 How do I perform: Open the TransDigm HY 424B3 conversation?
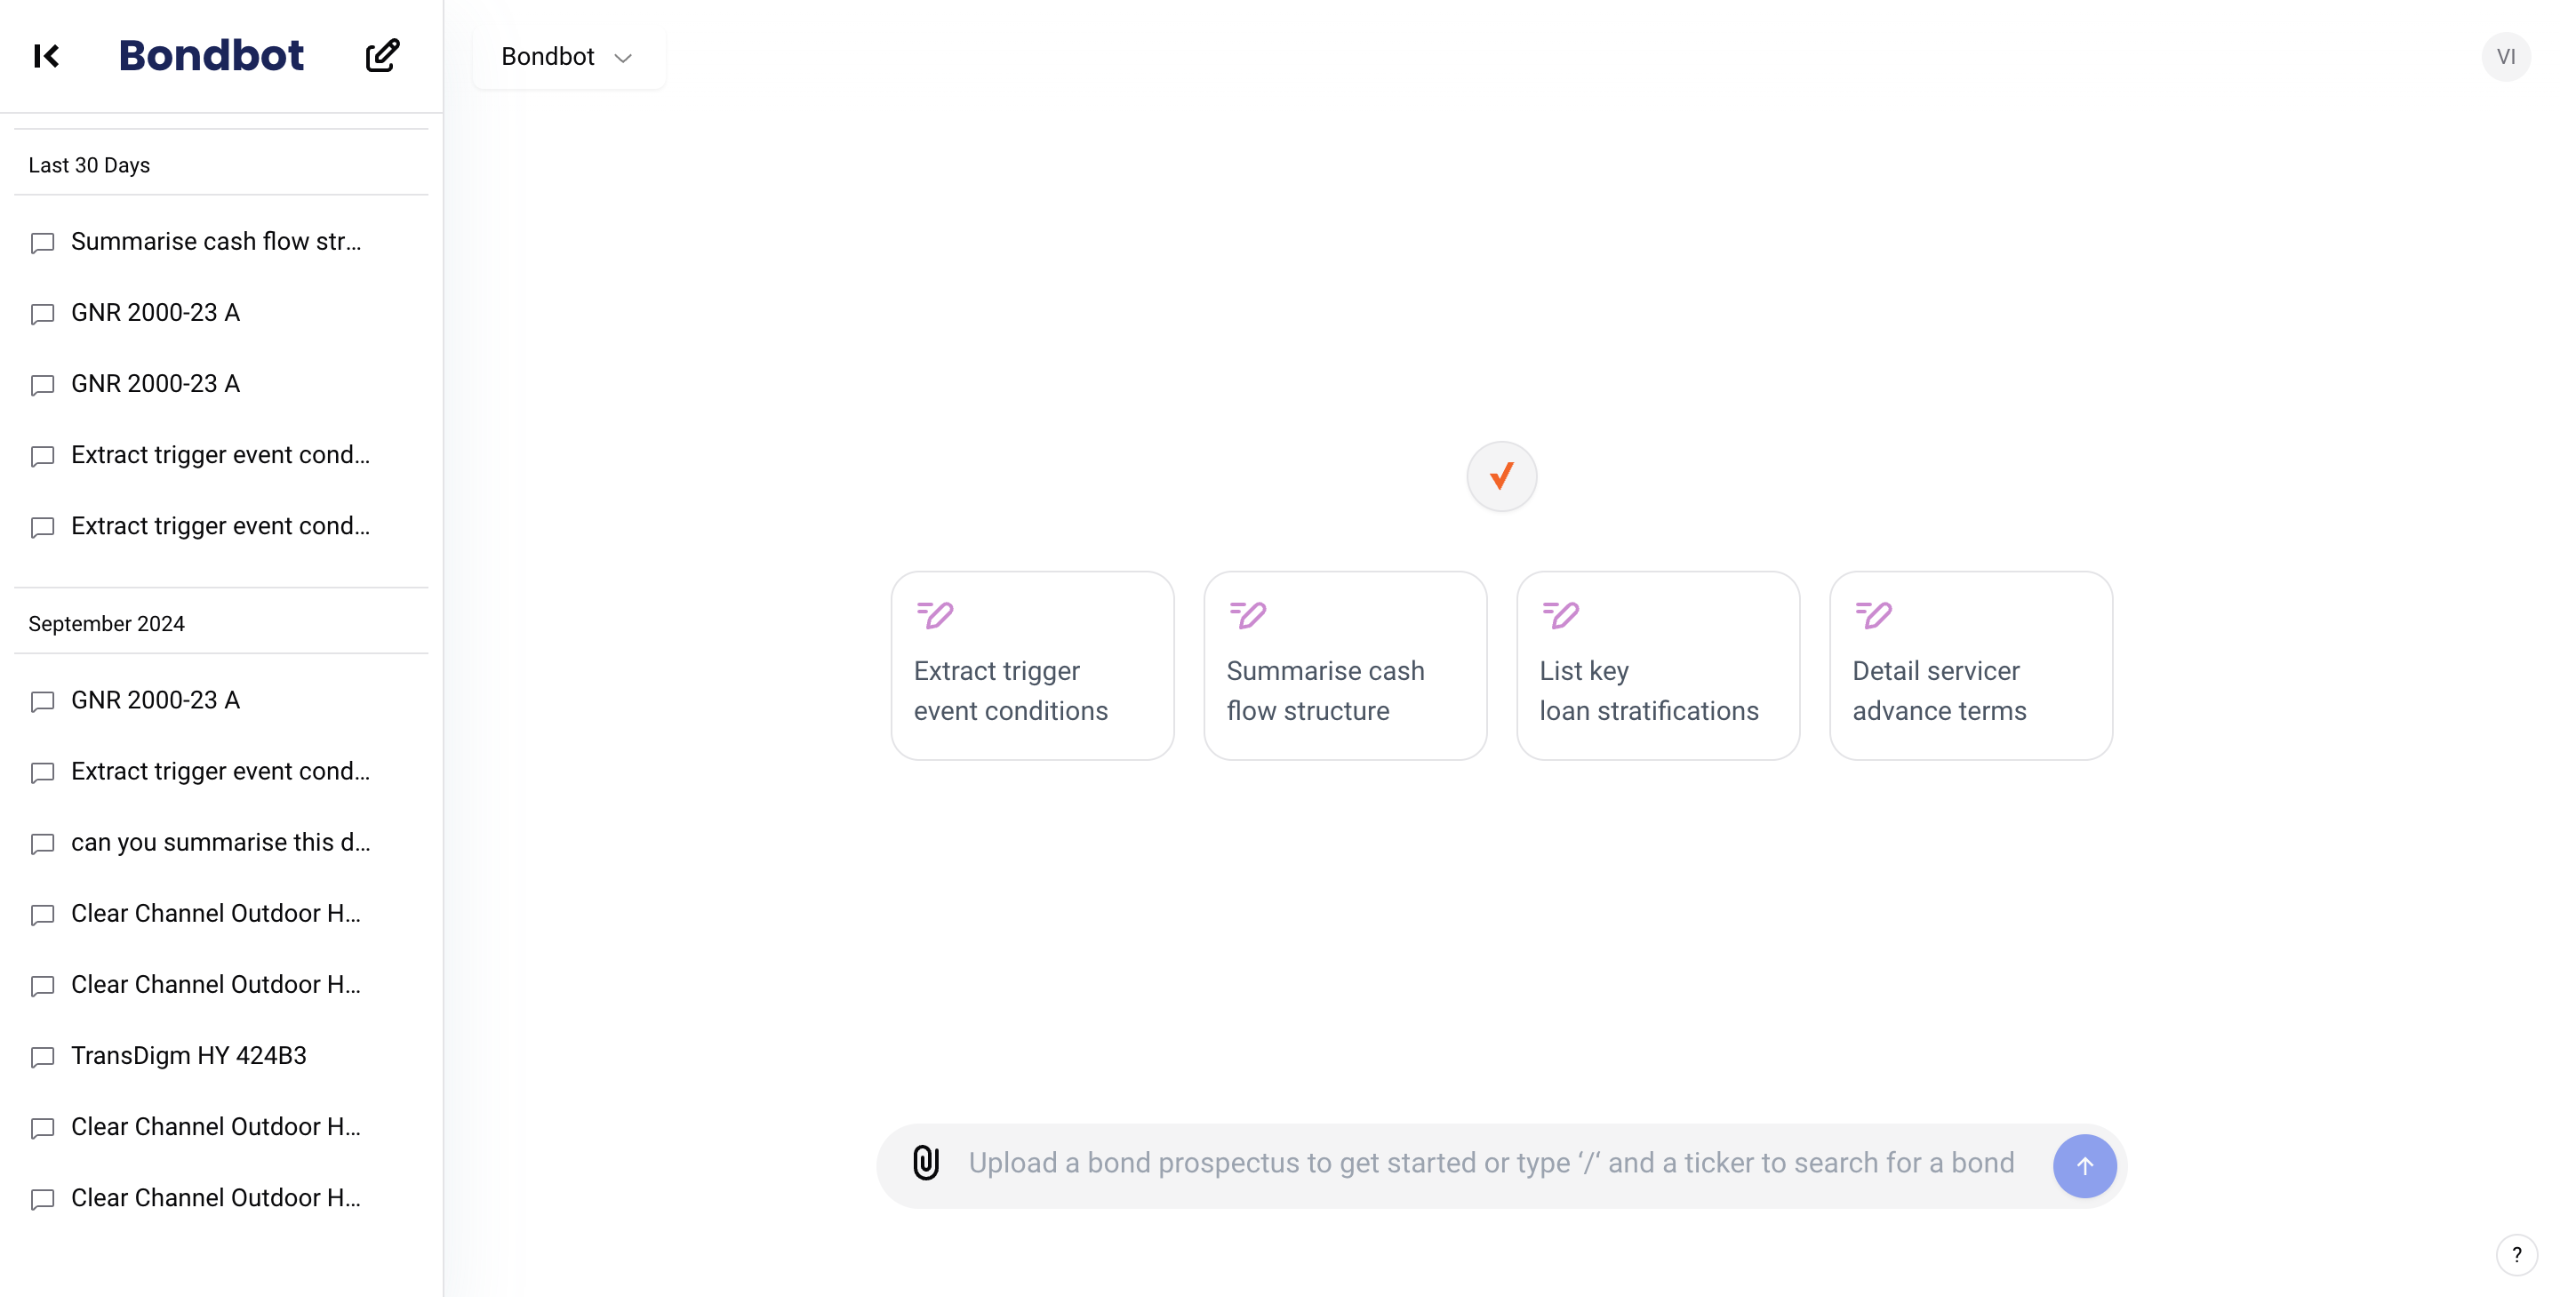[188, 1056]
